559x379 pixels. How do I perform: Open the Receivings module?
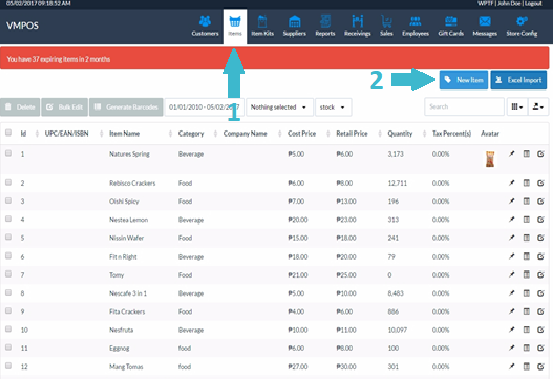[357, 26]
